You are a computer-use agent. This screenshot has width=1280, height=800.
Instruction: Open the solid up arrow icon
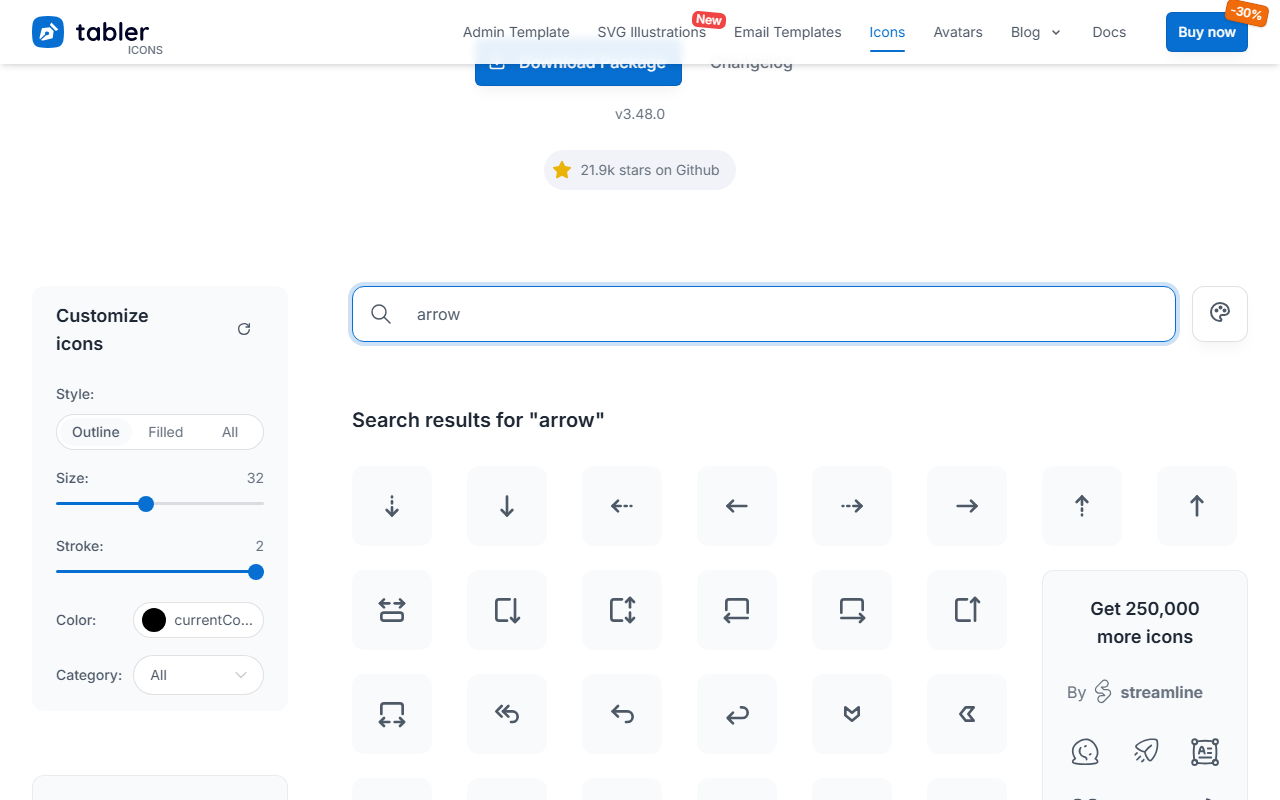tap(1197, 506)
